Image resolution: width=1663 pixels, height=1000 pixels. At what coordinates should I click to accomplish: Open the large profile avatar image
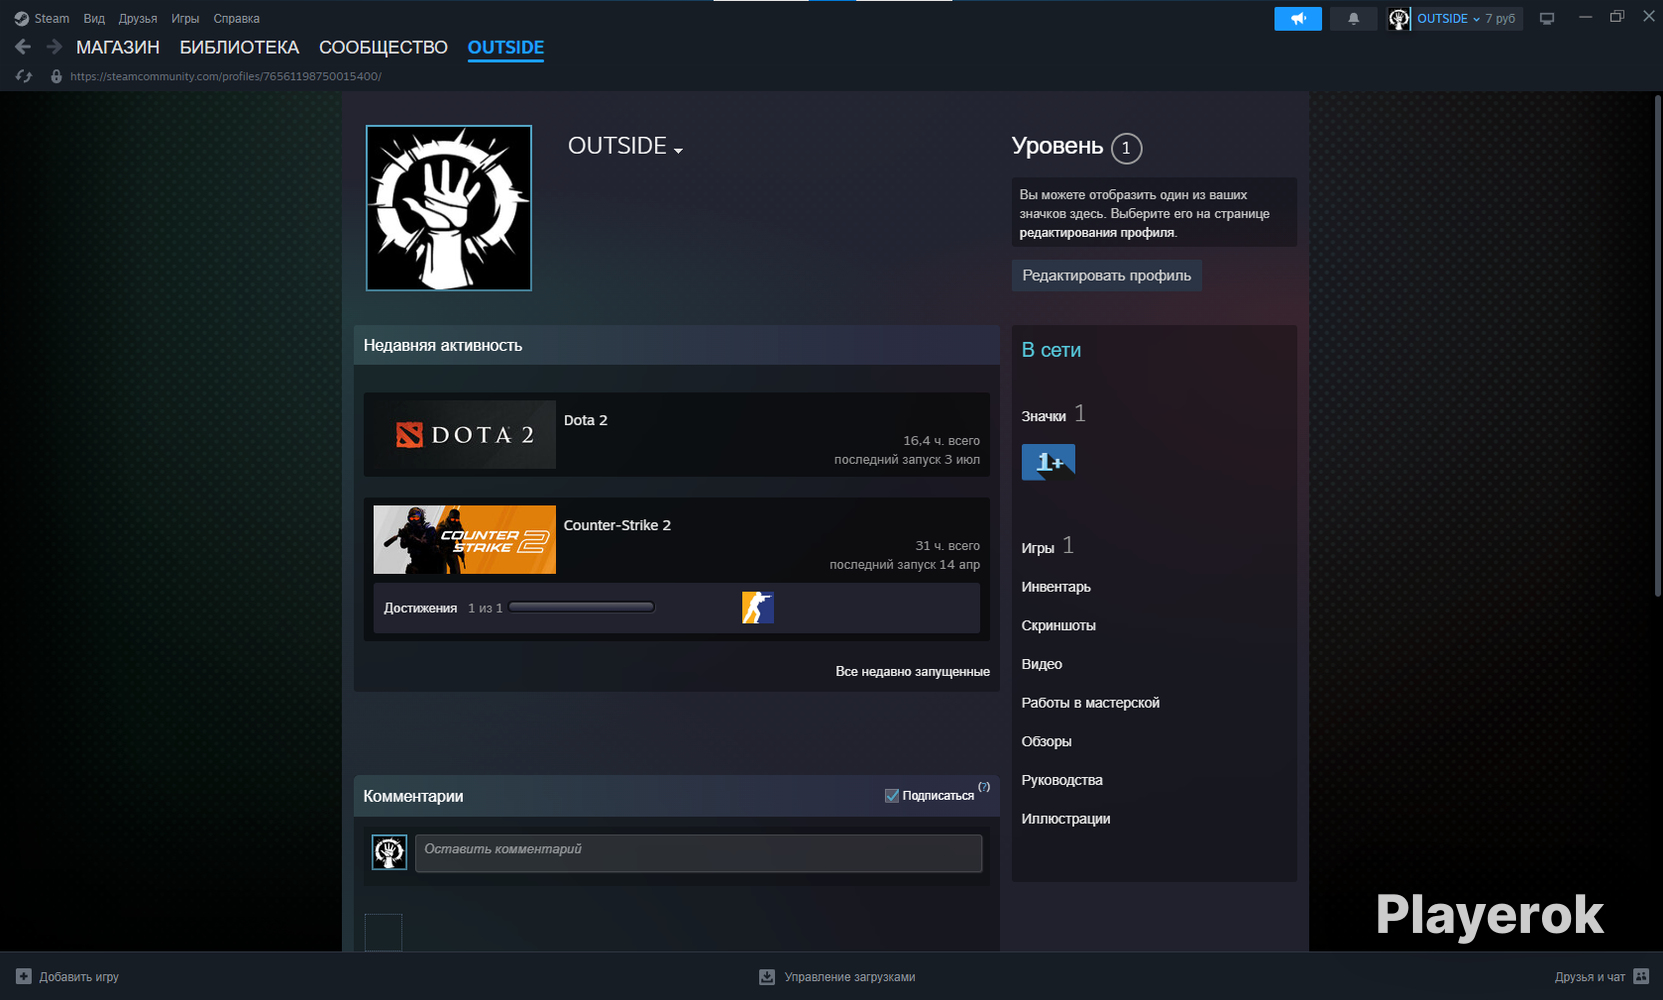click(x=449, y=208)
